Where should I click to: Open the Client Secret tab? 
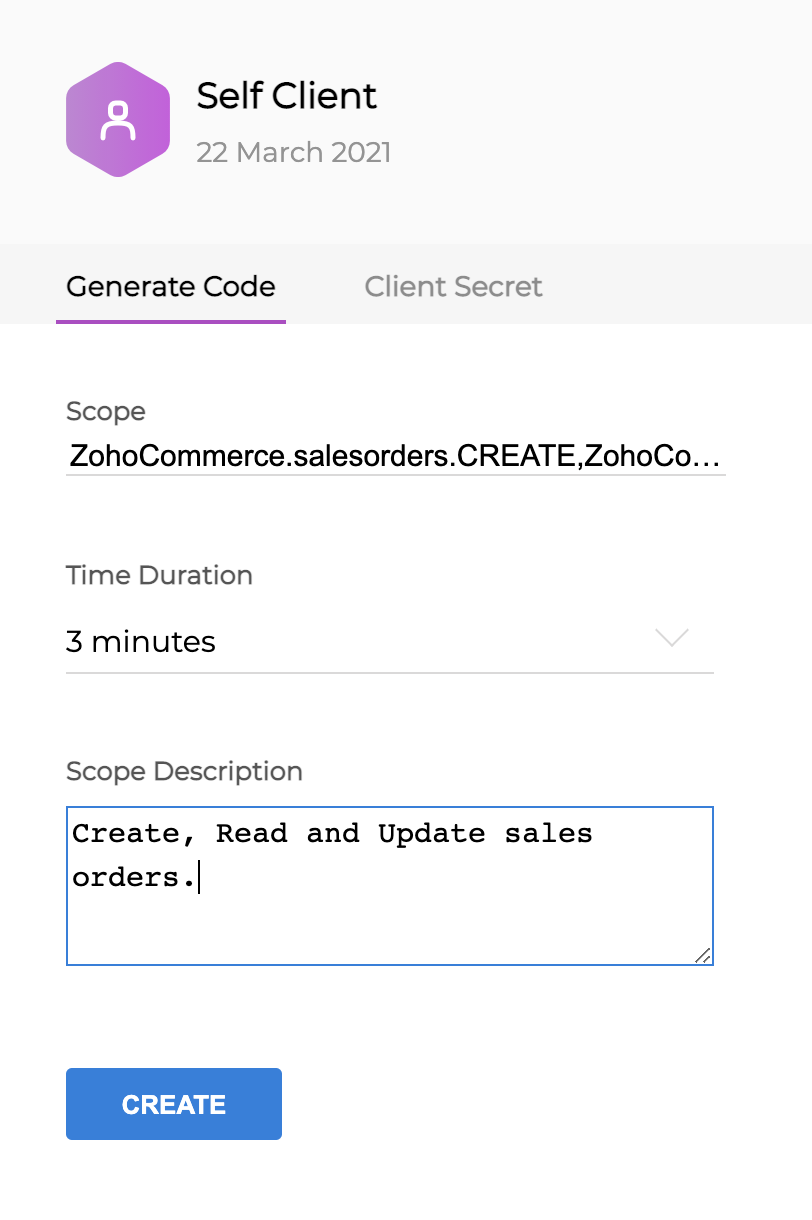tap(453, 287)
